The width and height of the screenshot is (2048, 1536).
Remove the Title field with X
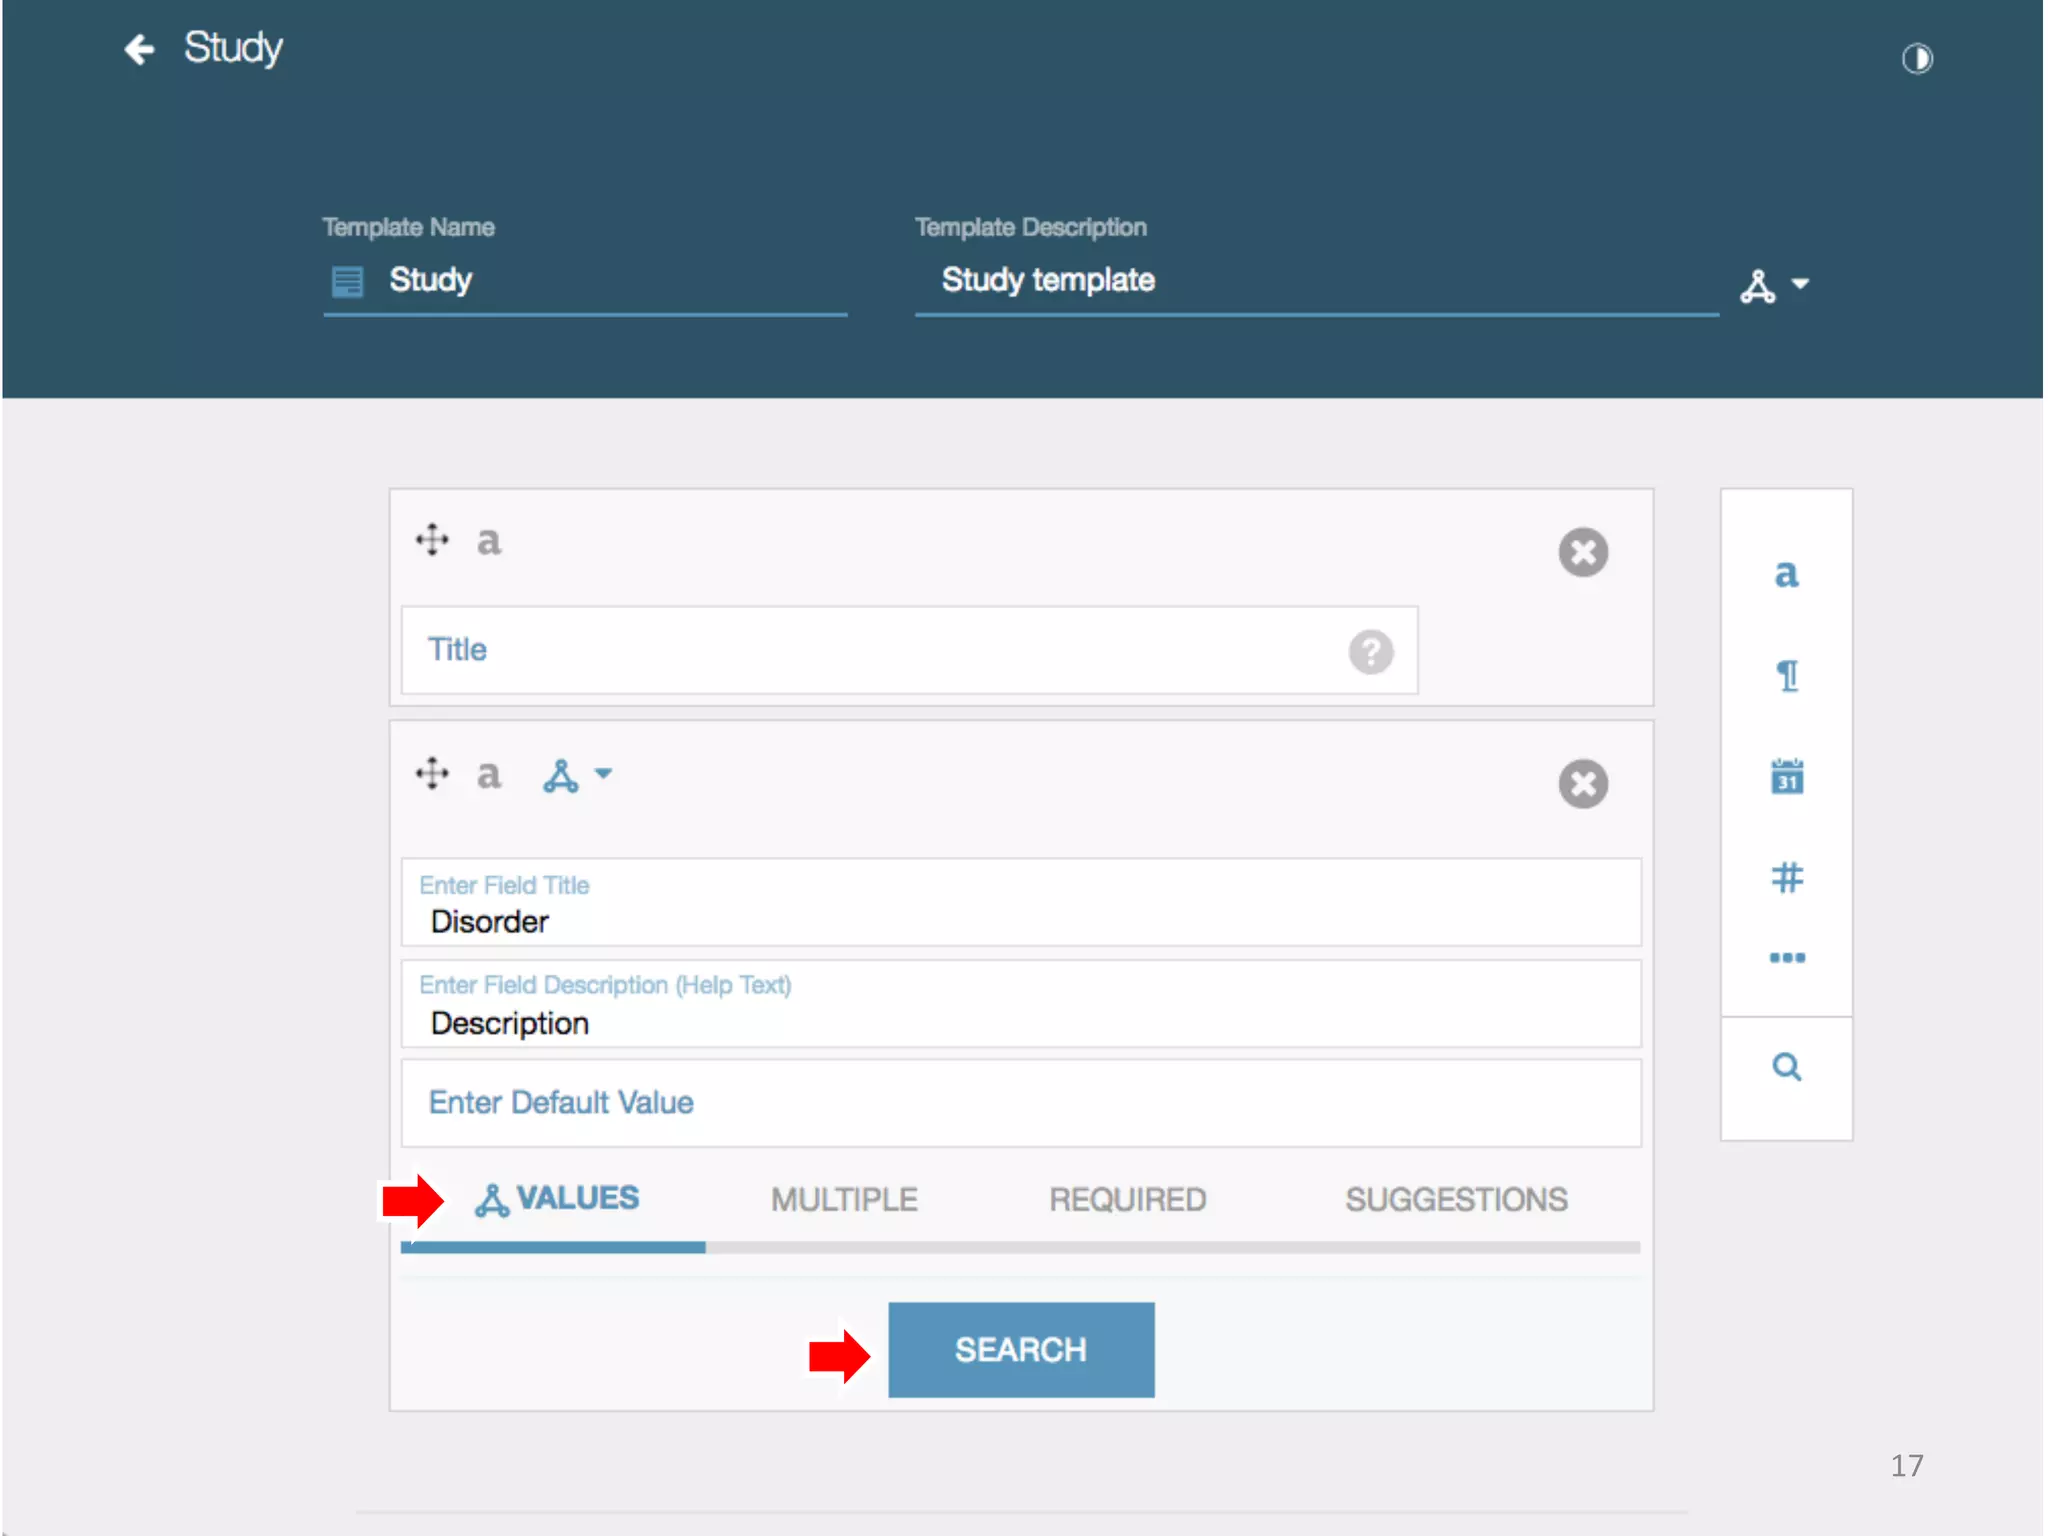(1582, 552)
